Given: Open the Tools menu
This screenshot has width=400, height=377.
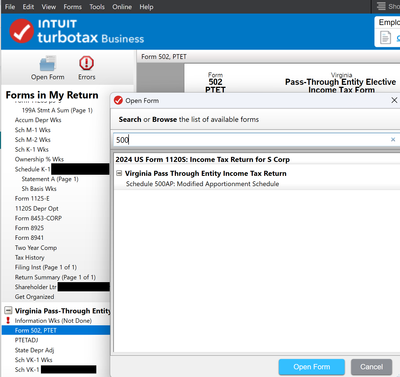Looking at the screenshot, I should (x=97, y=7).
